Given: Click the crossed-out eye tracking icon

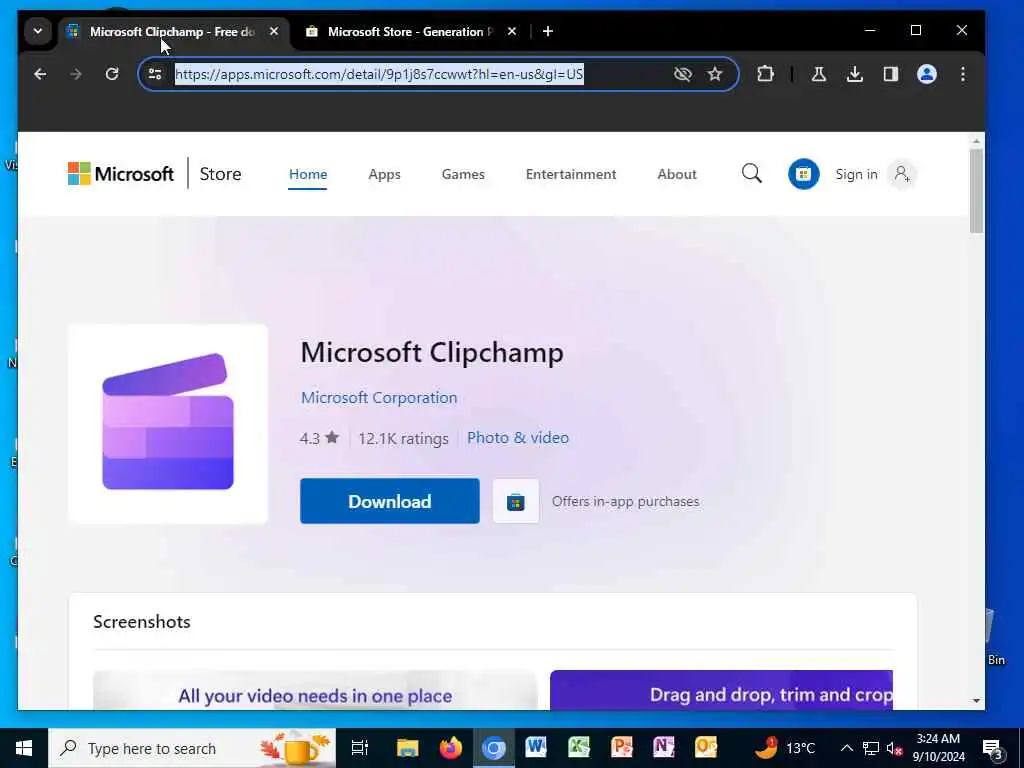Looking at the screenshot, I should point(682,74).
